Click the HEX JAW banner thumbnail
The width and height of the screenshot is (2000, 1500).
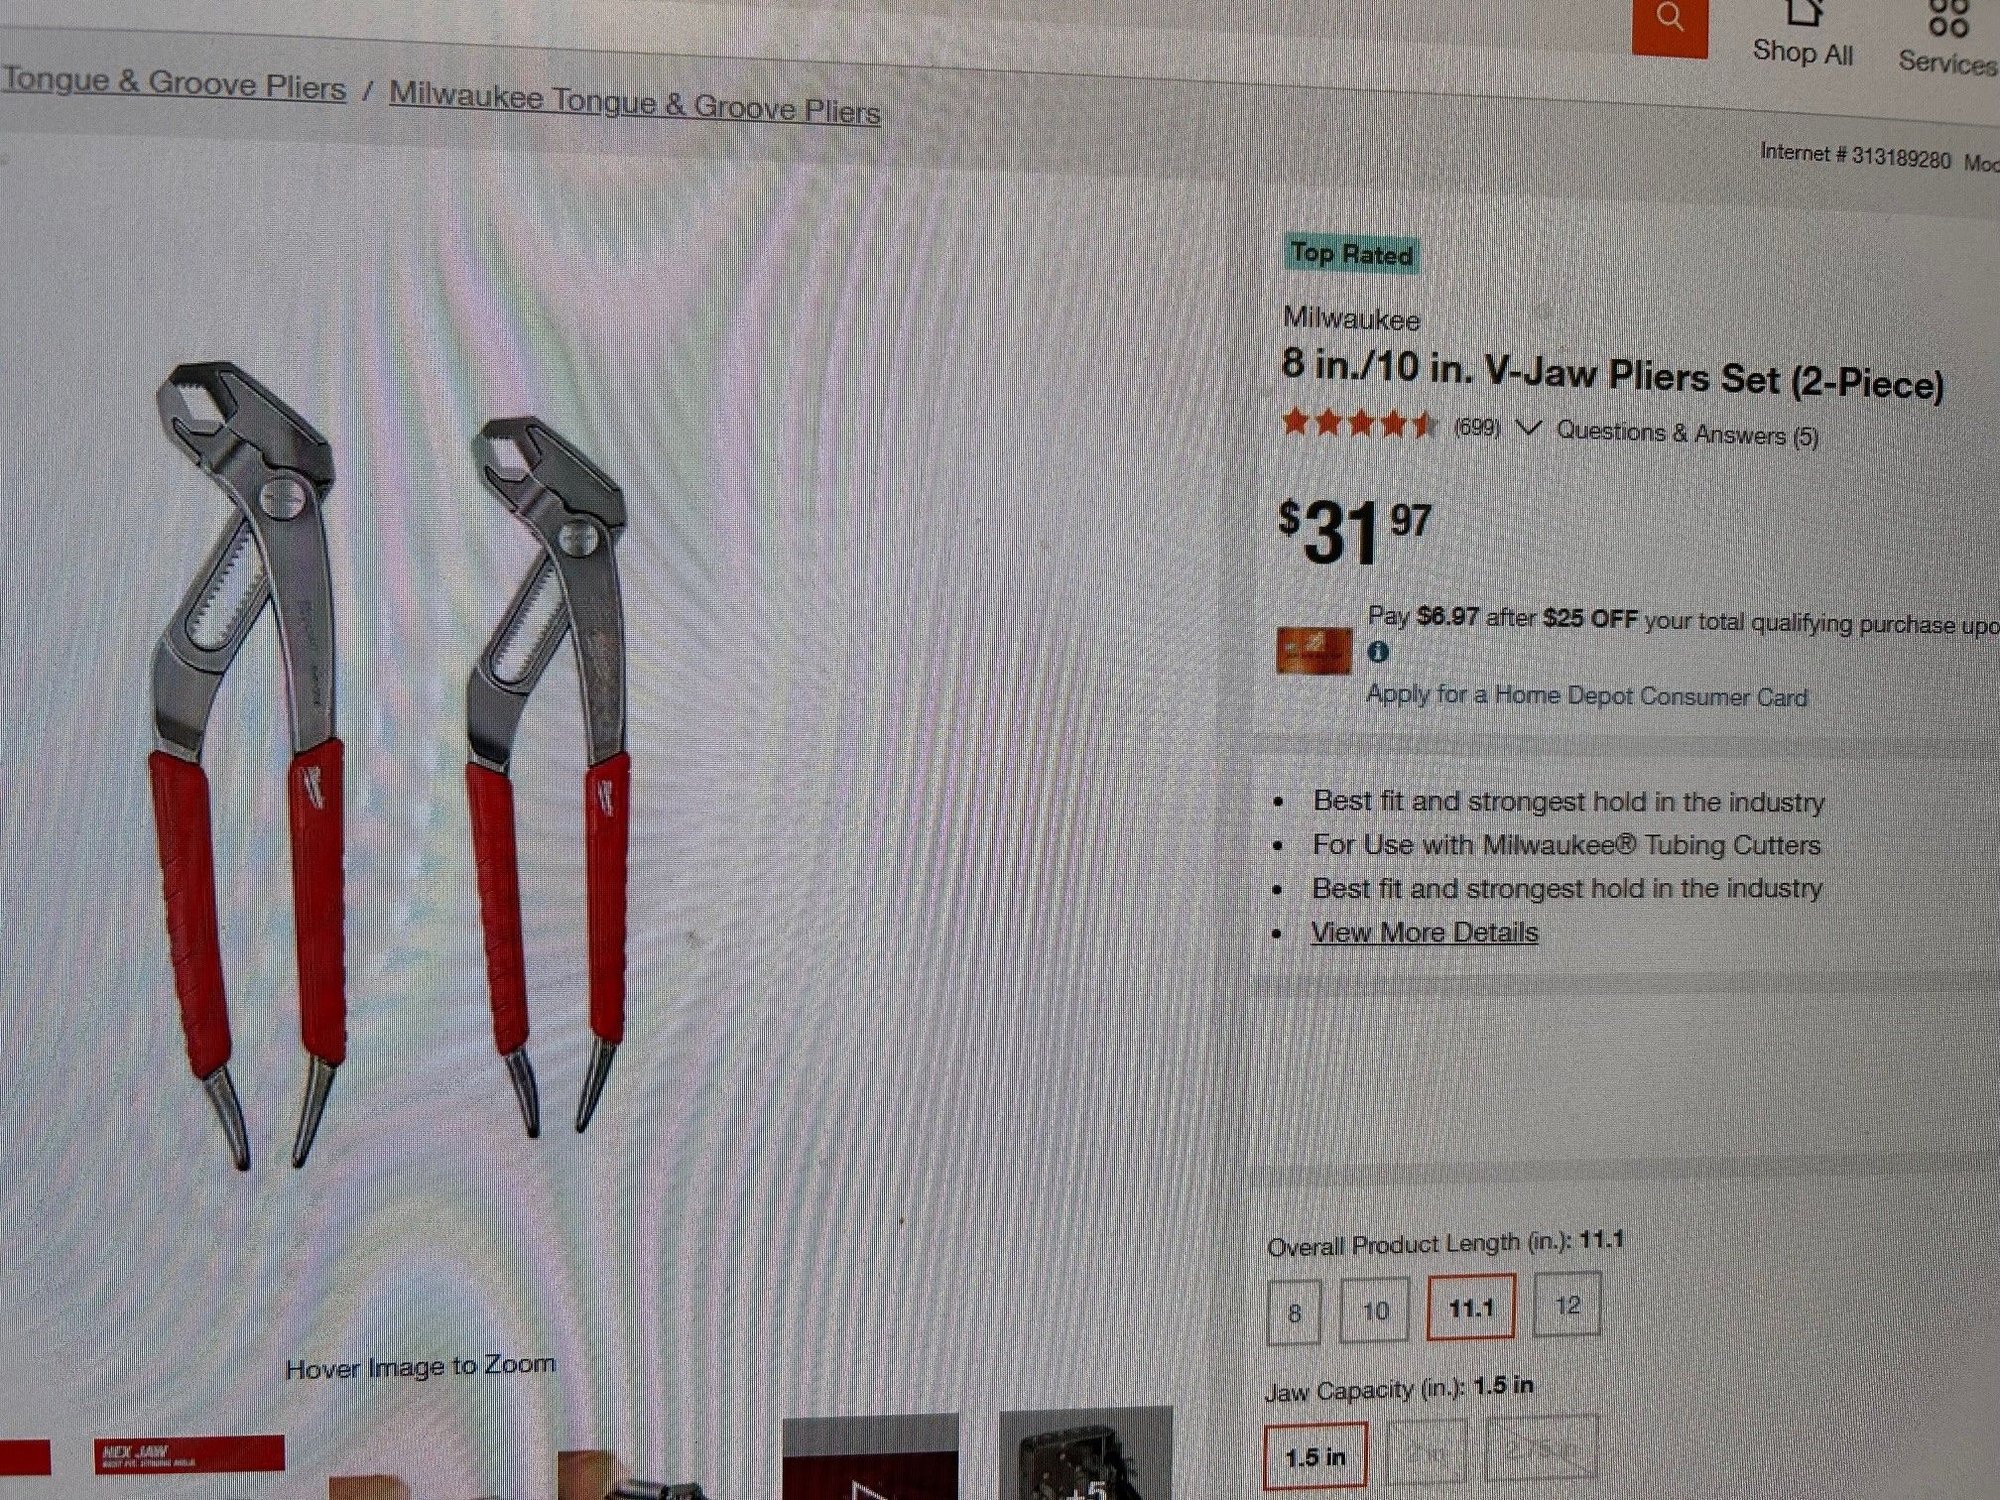(189, 1455)
